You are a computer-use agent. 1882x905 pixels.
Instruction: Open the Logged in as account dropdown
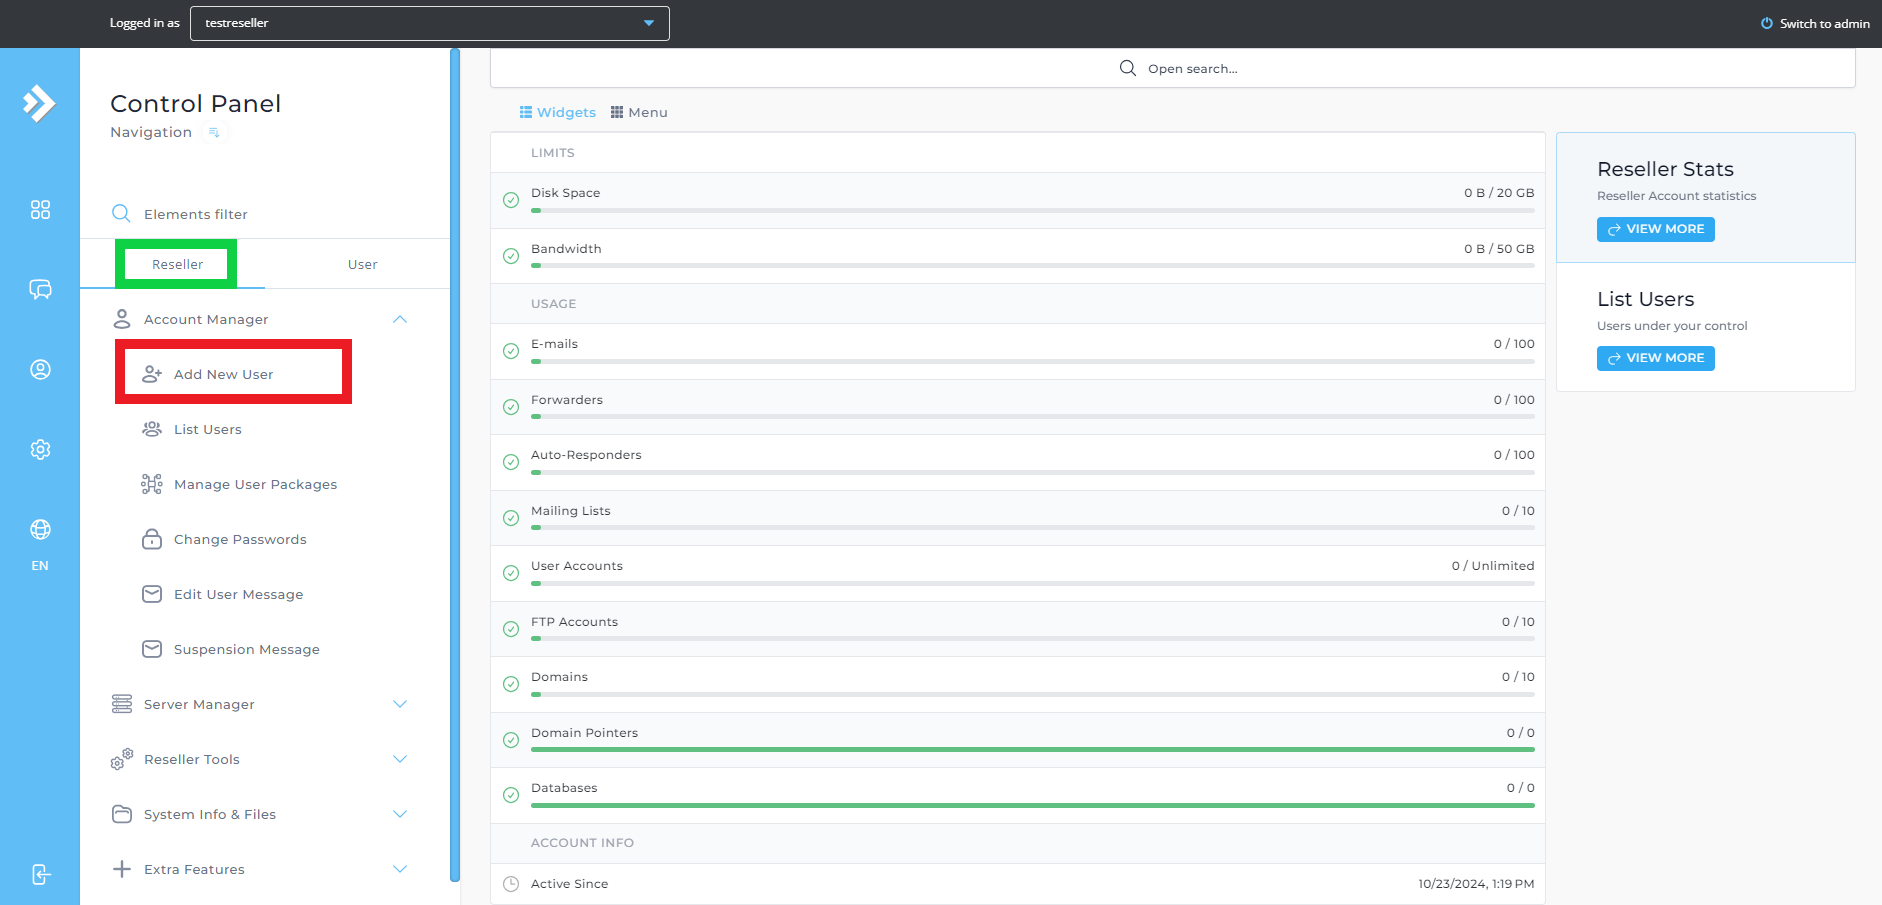(x=430, y=23)
